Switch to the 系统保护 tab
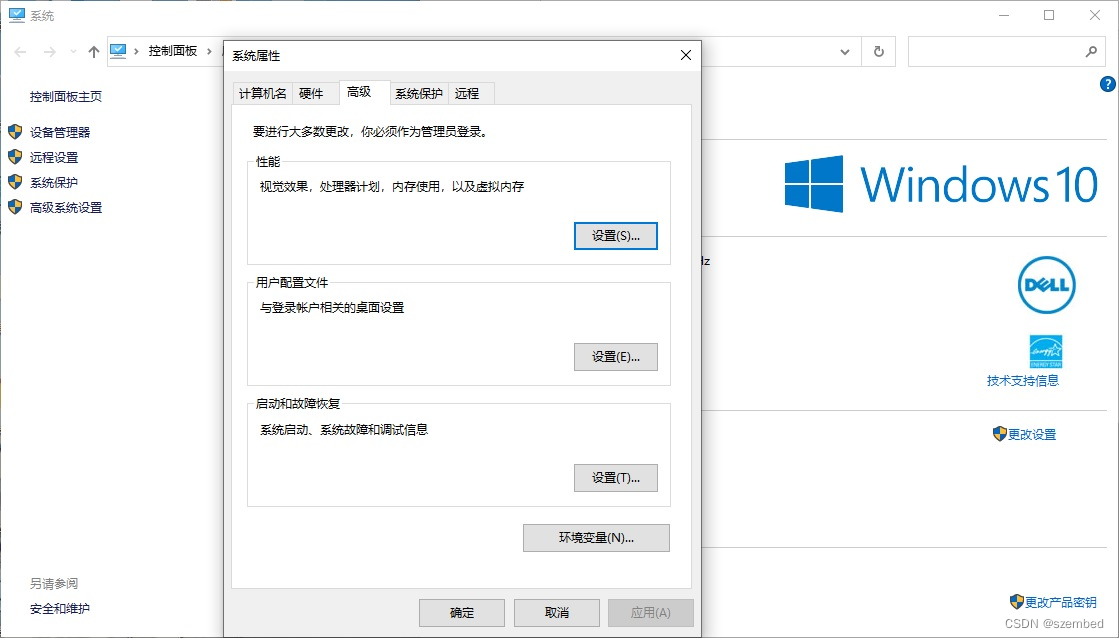 (x=419, y=93)
